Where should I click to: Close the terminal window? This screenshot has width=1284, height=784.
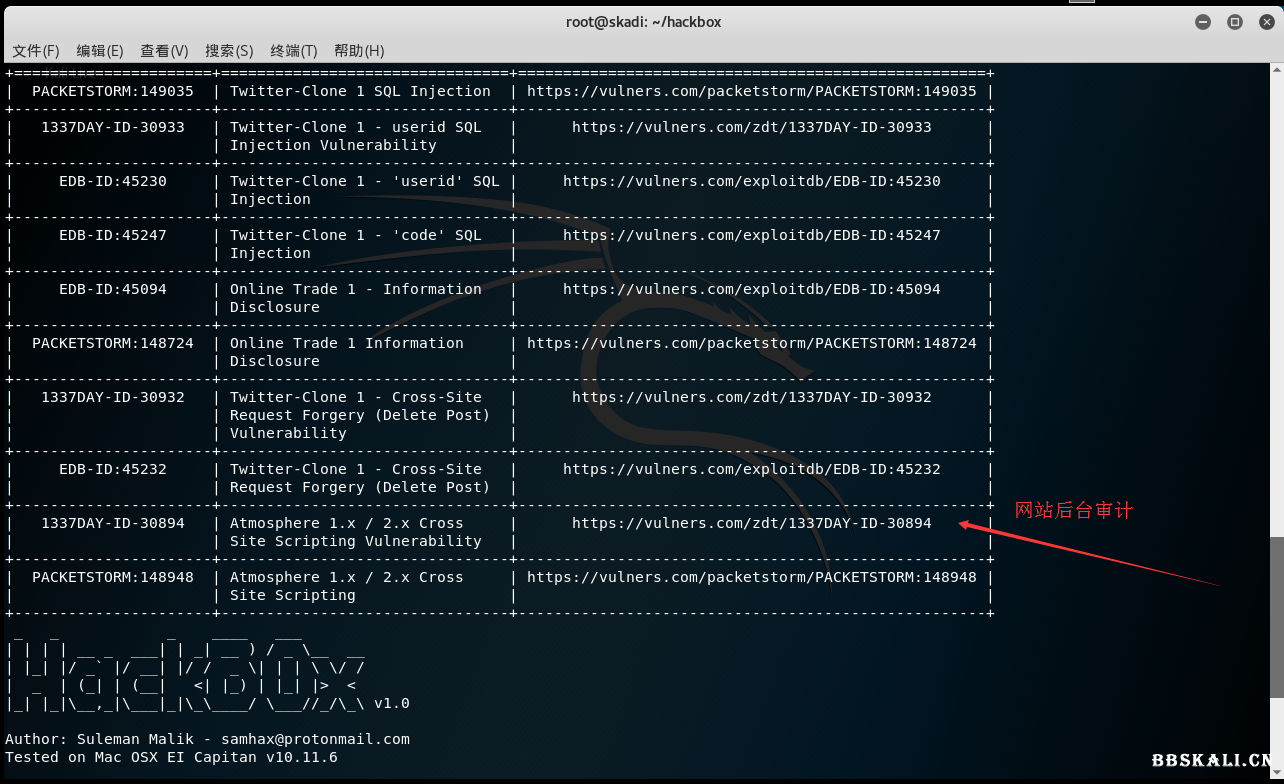pos(1266,22)
